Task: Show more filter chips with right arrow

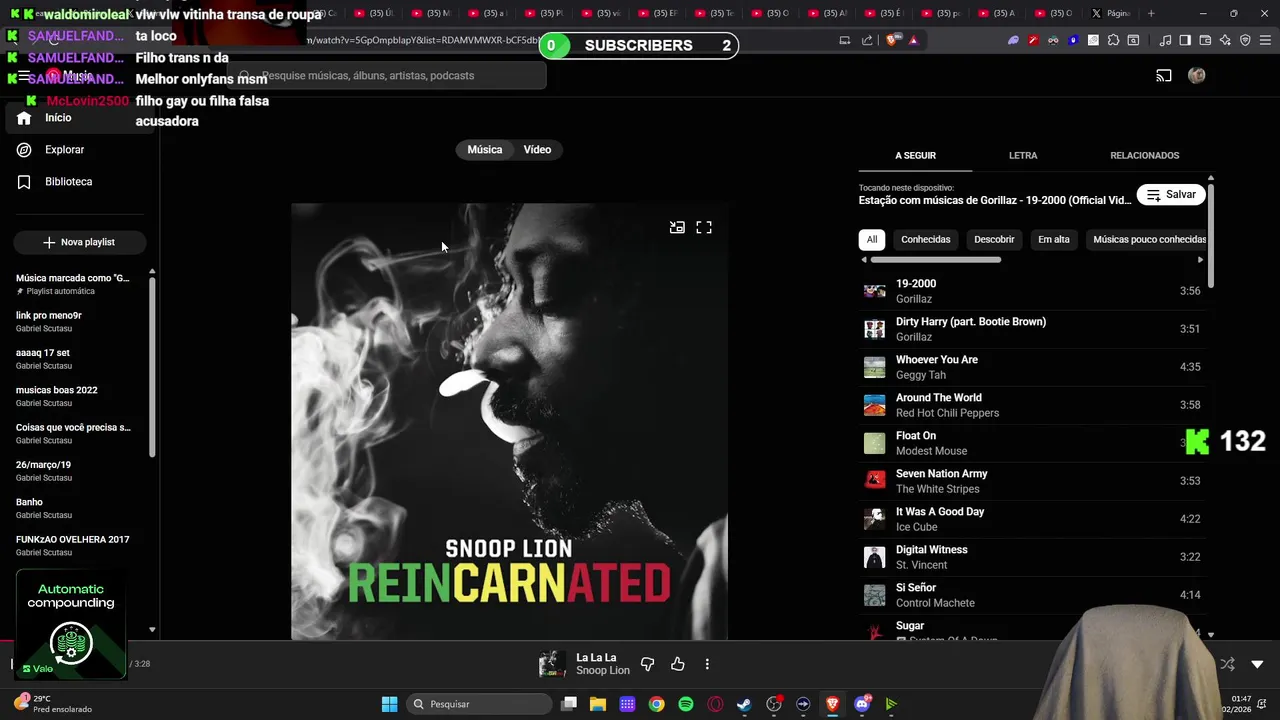Action: 1201,260
